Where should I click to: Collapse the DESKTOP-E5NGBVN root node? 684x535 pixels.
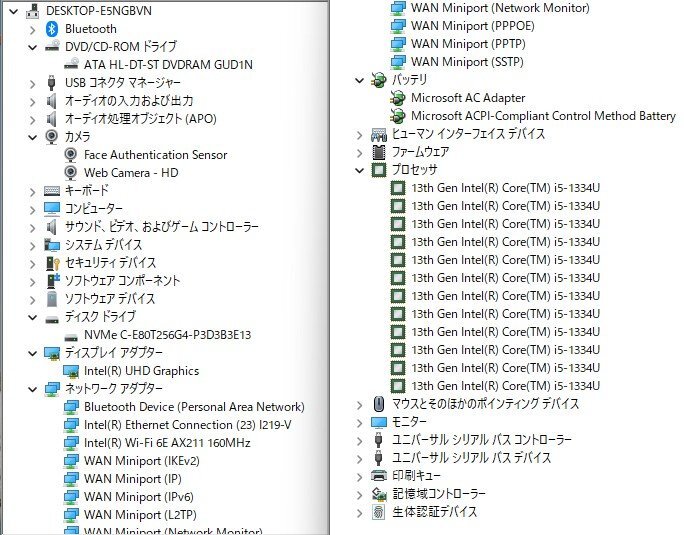[x=14, y=11]
